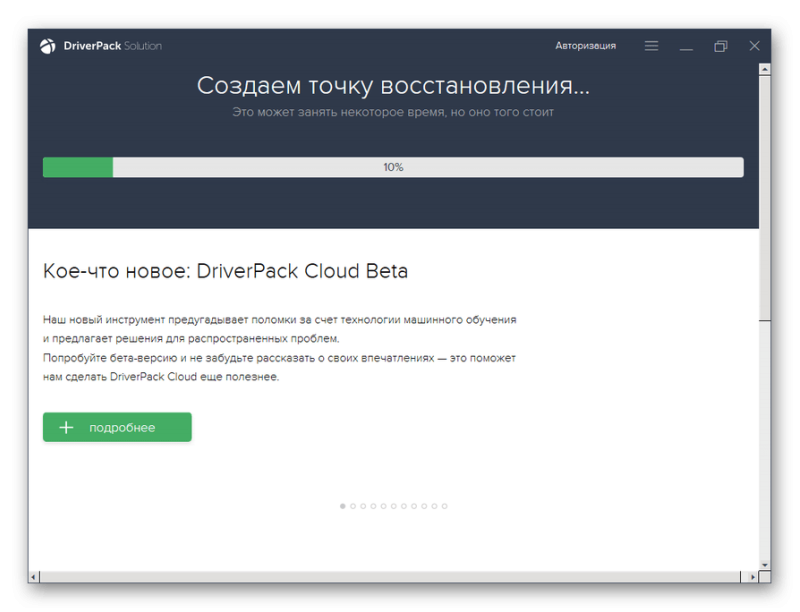Click the DriverPack logo icon
Image resolution: width=800 pixels, height=612 pixels.
point(48,46)
